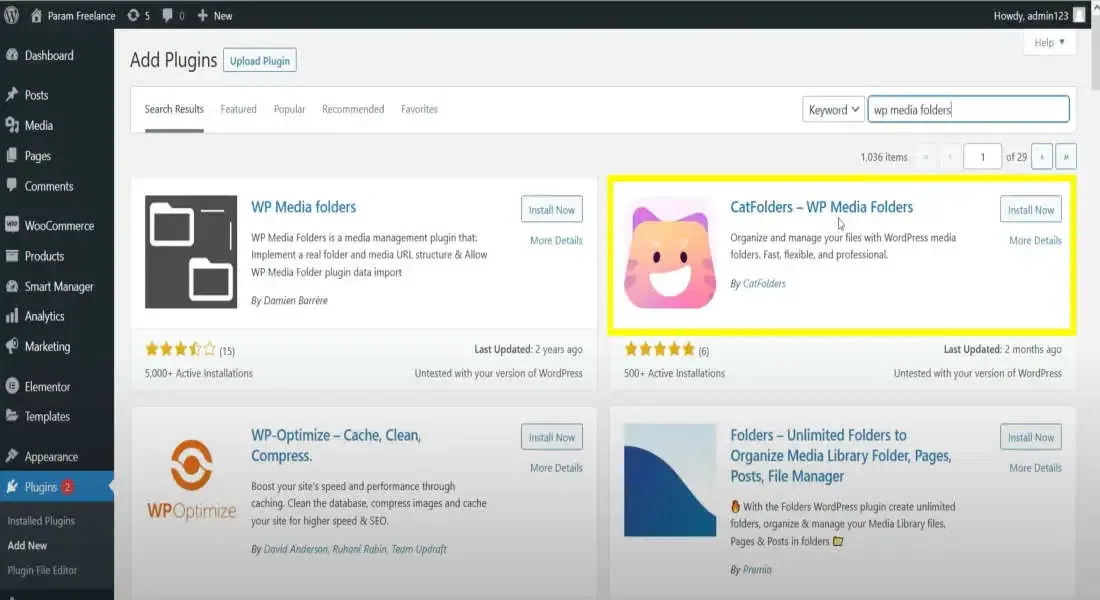Image resolution: width=1100 pixels, height=600 pixels.
Task: Open Installed Plugins submenu item
Action: click(41, 521)
